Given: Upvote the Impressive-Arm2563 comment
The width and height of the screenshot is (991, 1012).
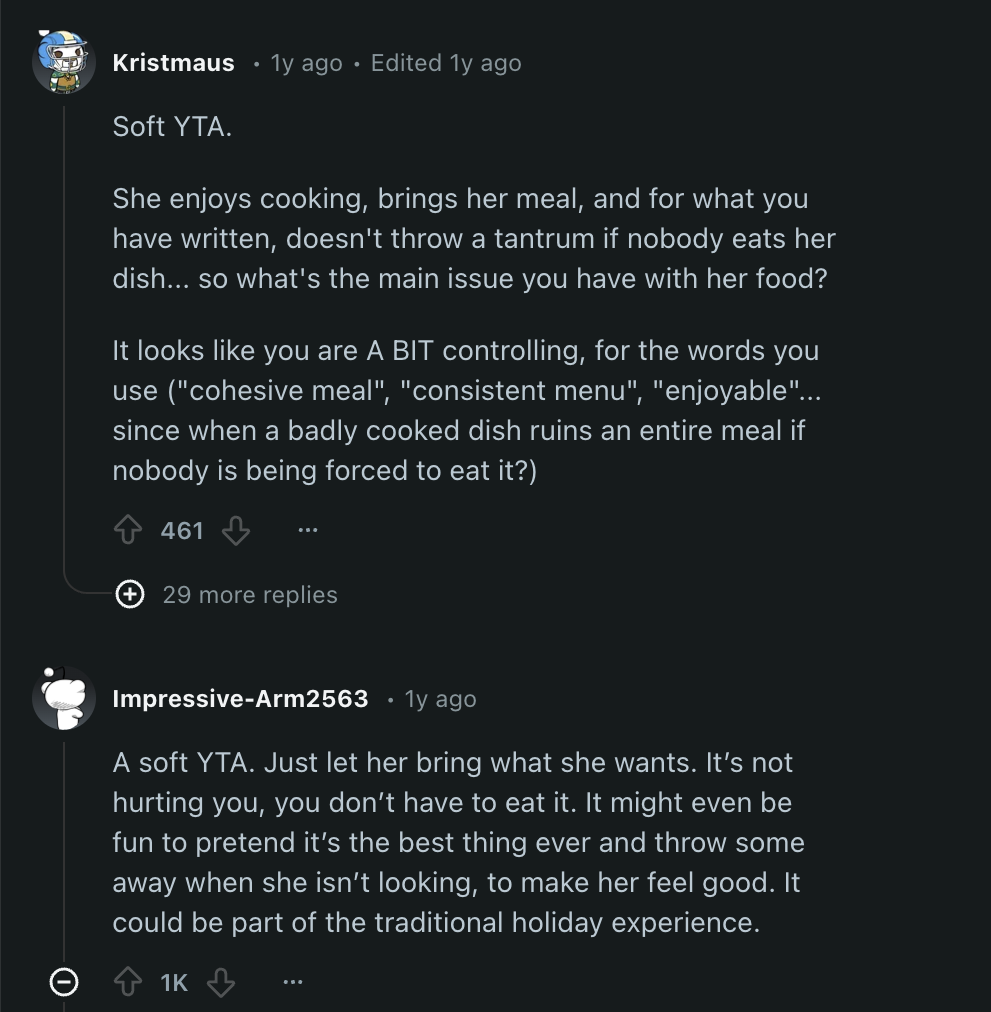Looking at the screenshot, I should click(x=128, y=983).
